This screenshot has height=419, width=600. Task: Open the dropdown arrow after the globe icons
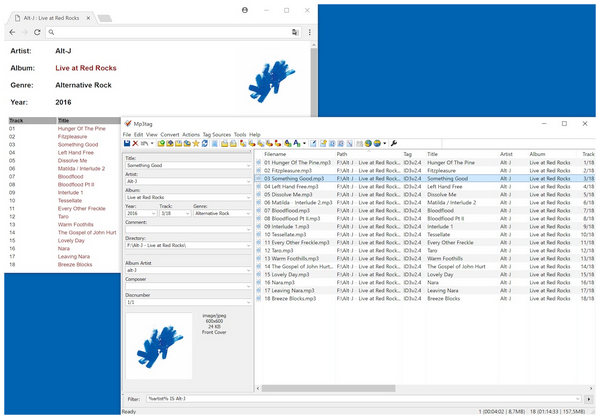point(385,143)
